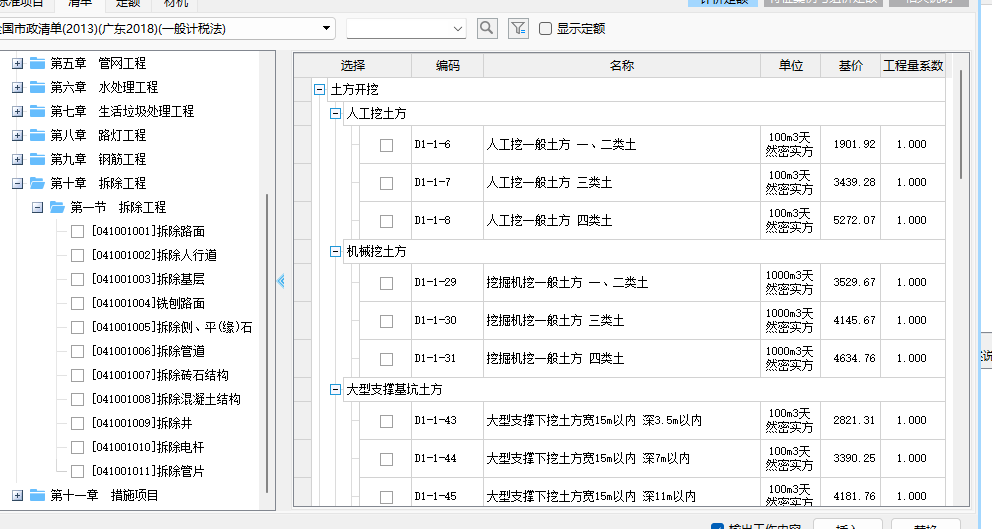Check [041001006]拆除管道 item

coord(77,352)
